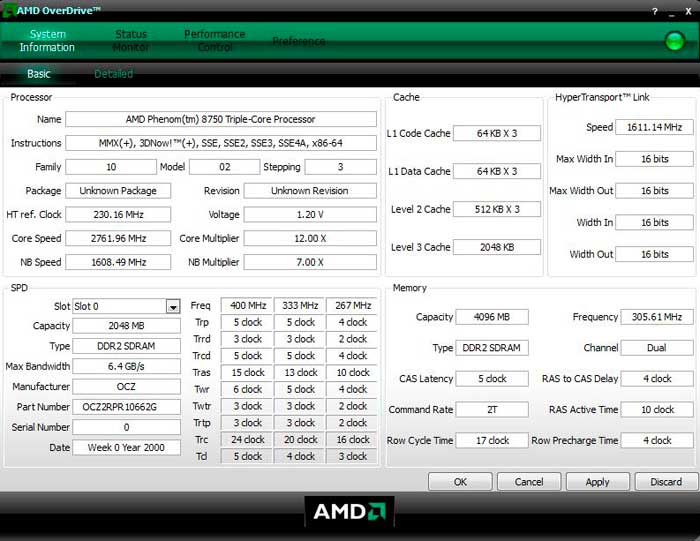Open the SPD Slot dropdown arrow

pyautogui.click(x=173, y=306)
